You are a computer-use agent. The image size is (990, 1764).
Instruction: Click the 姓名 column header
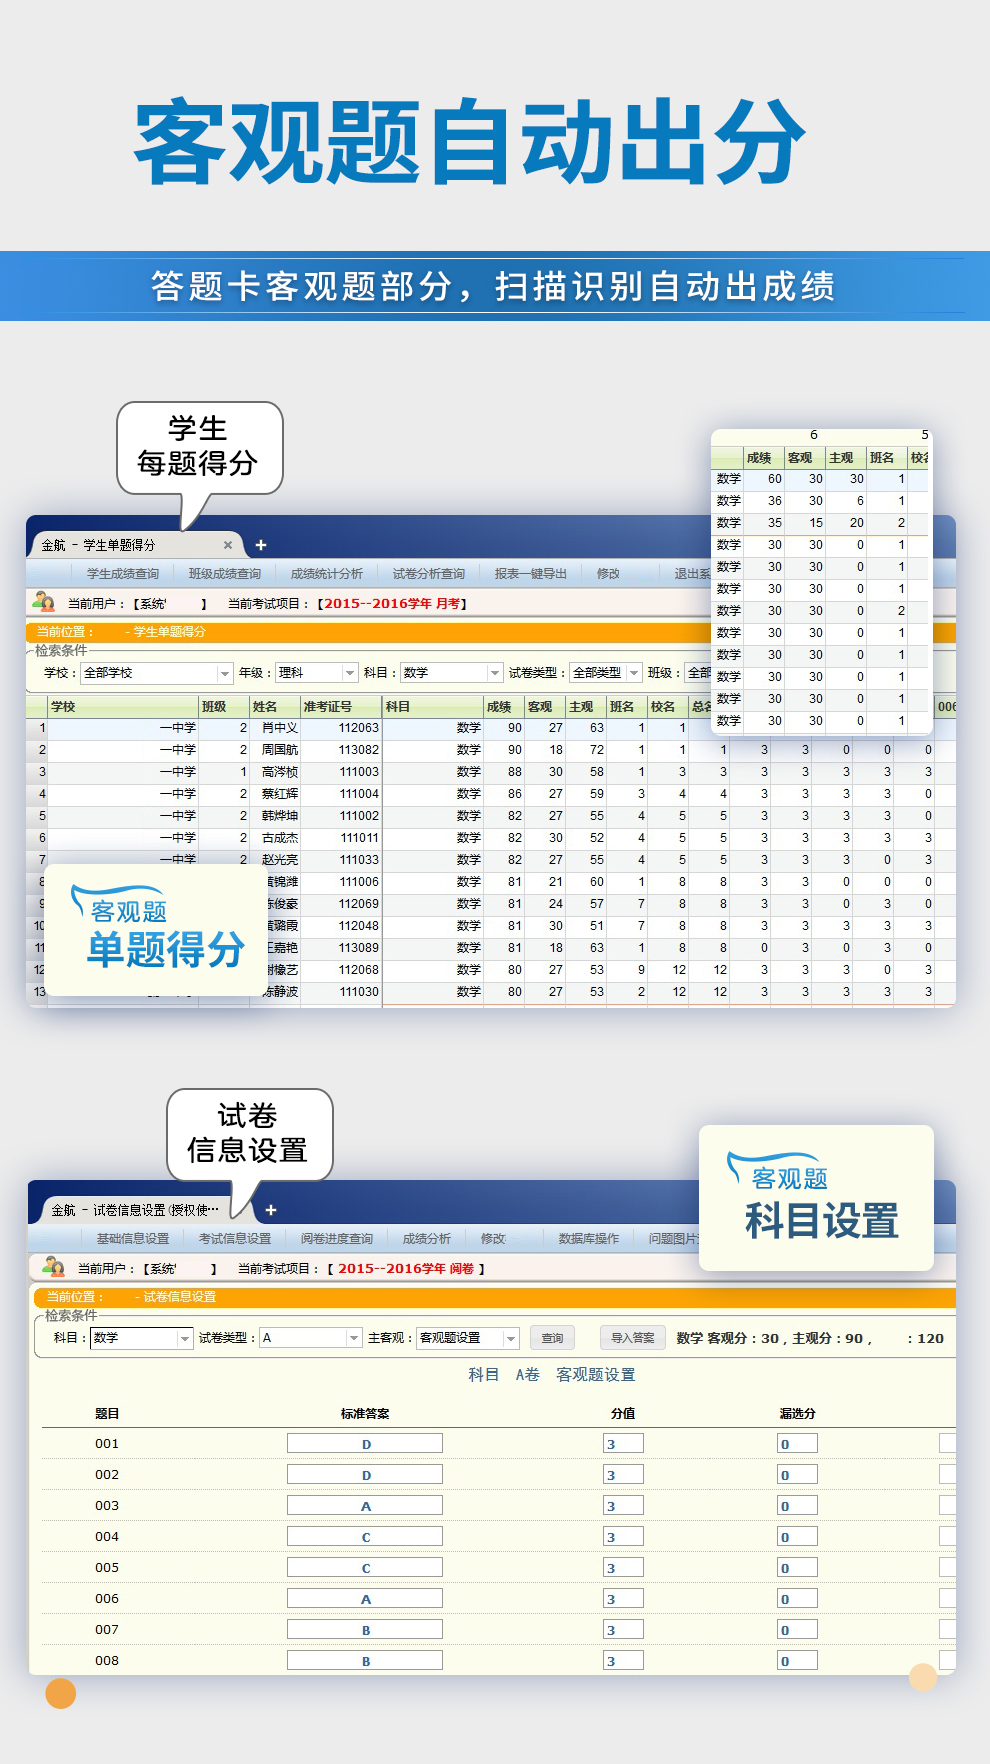(274, 707)
